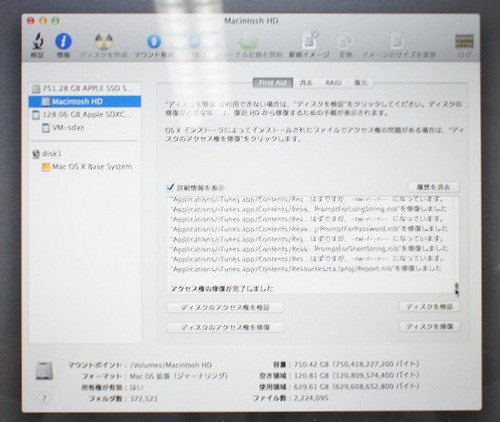This screenshot has height=422, width=500.
Task: Click Verify Disk (ディスクを検証) button
Action: point(429,307)
